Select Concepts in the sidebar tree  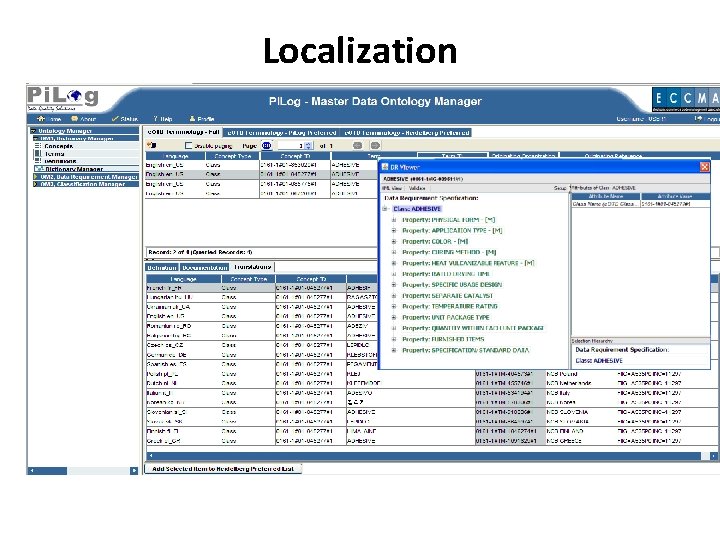[x=59, y=146]
